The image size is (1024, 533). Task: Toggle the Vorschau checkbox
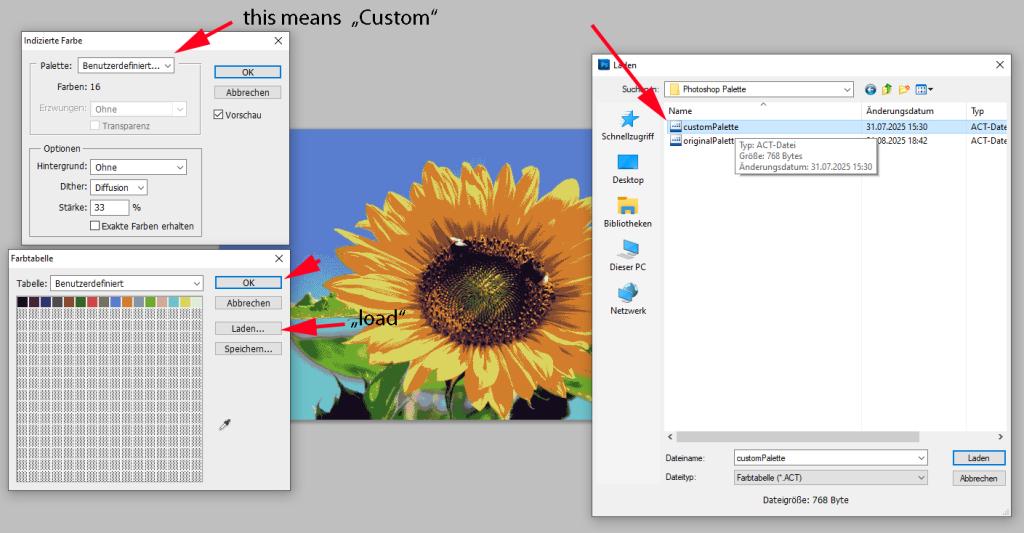coord(219,115)
